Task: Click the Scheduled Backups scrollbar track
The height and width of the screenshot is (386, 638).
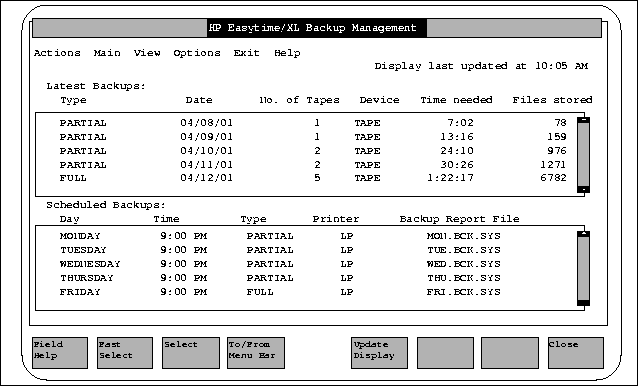Action: coord(583,268)
